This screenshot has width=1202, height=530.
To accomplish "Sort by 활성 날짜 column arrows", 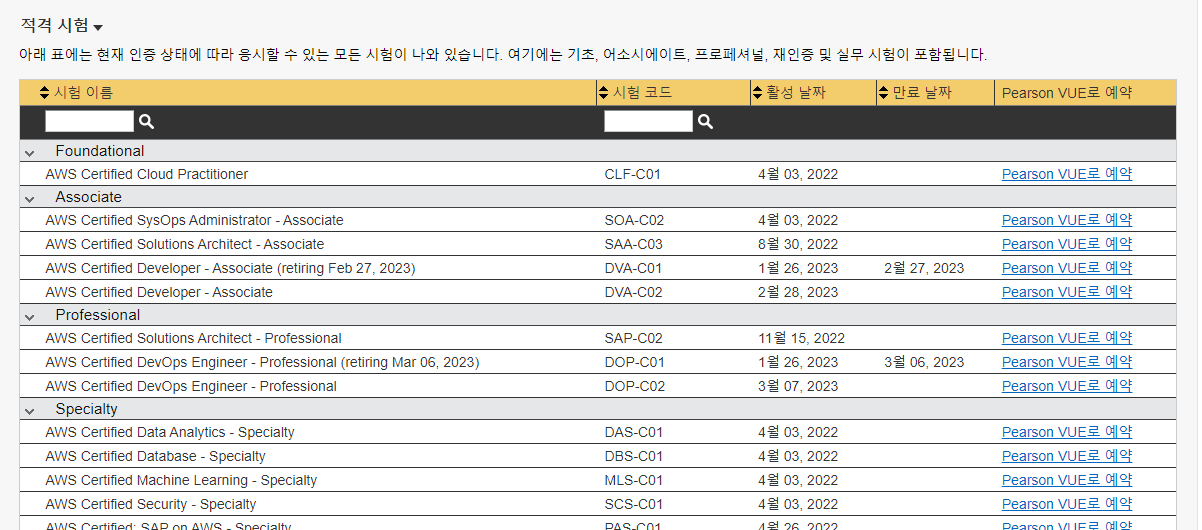I will coord(757,93).
